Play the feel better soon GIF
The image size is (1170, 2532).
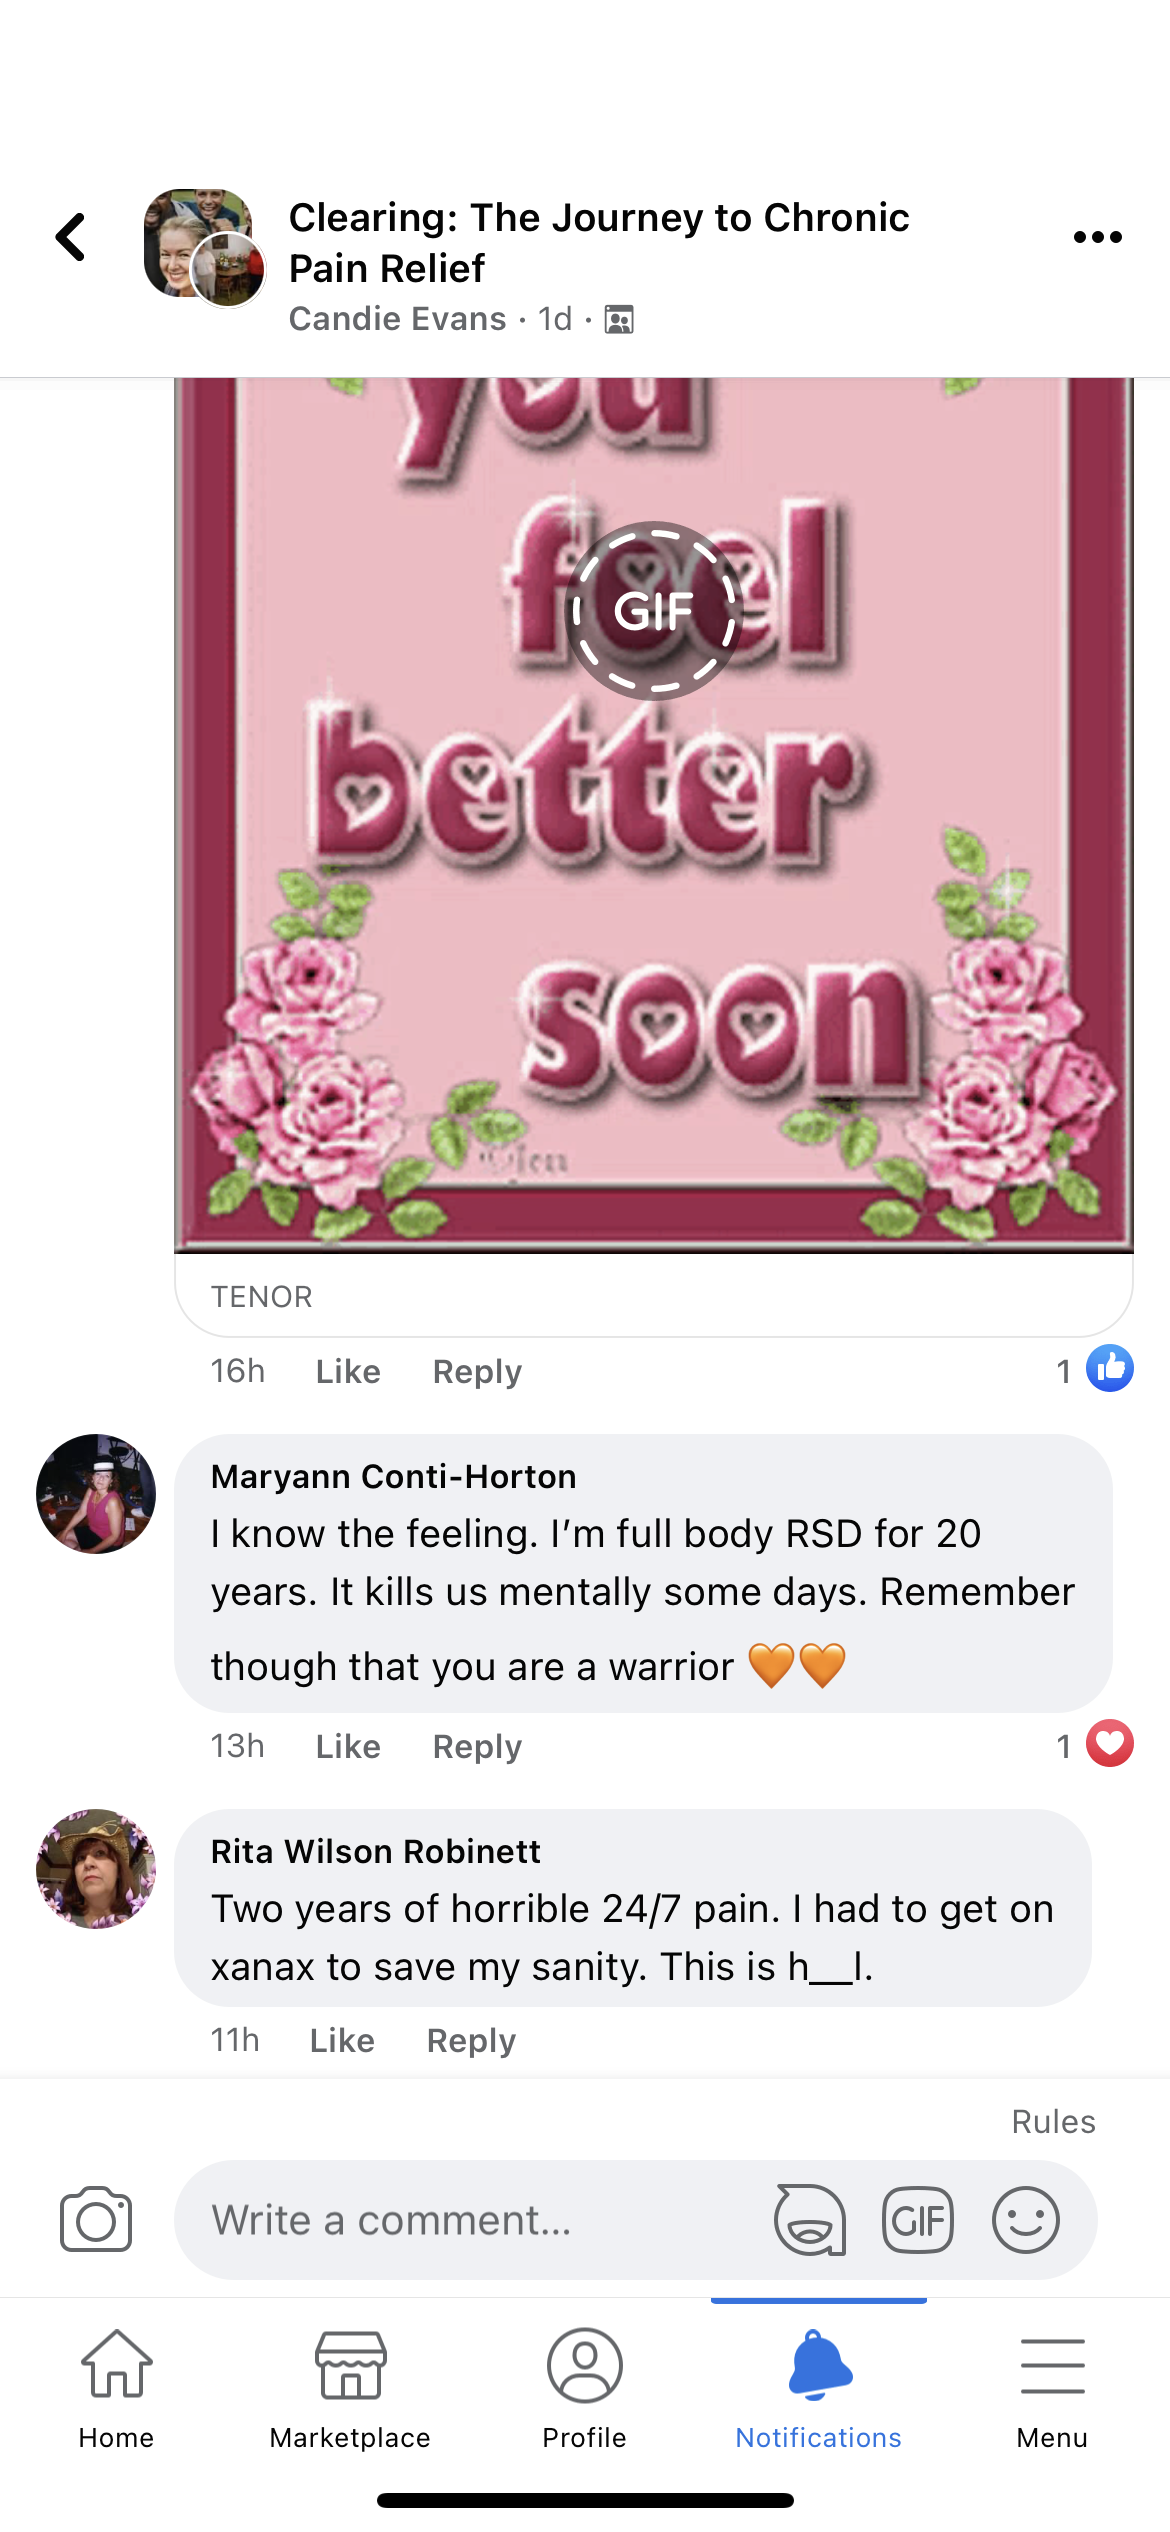click(x=654, y=610)
